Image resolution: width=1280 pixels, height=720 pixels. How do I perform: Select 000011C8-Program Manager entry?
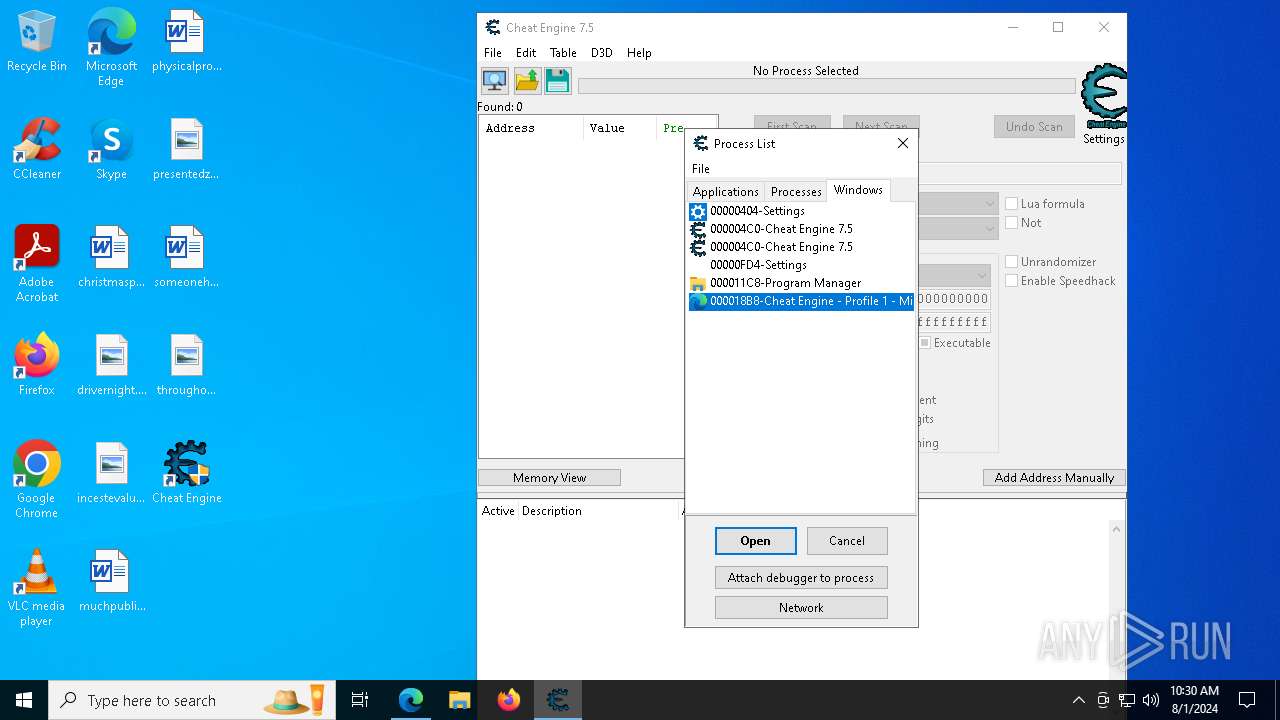click(x=801, y=283)
